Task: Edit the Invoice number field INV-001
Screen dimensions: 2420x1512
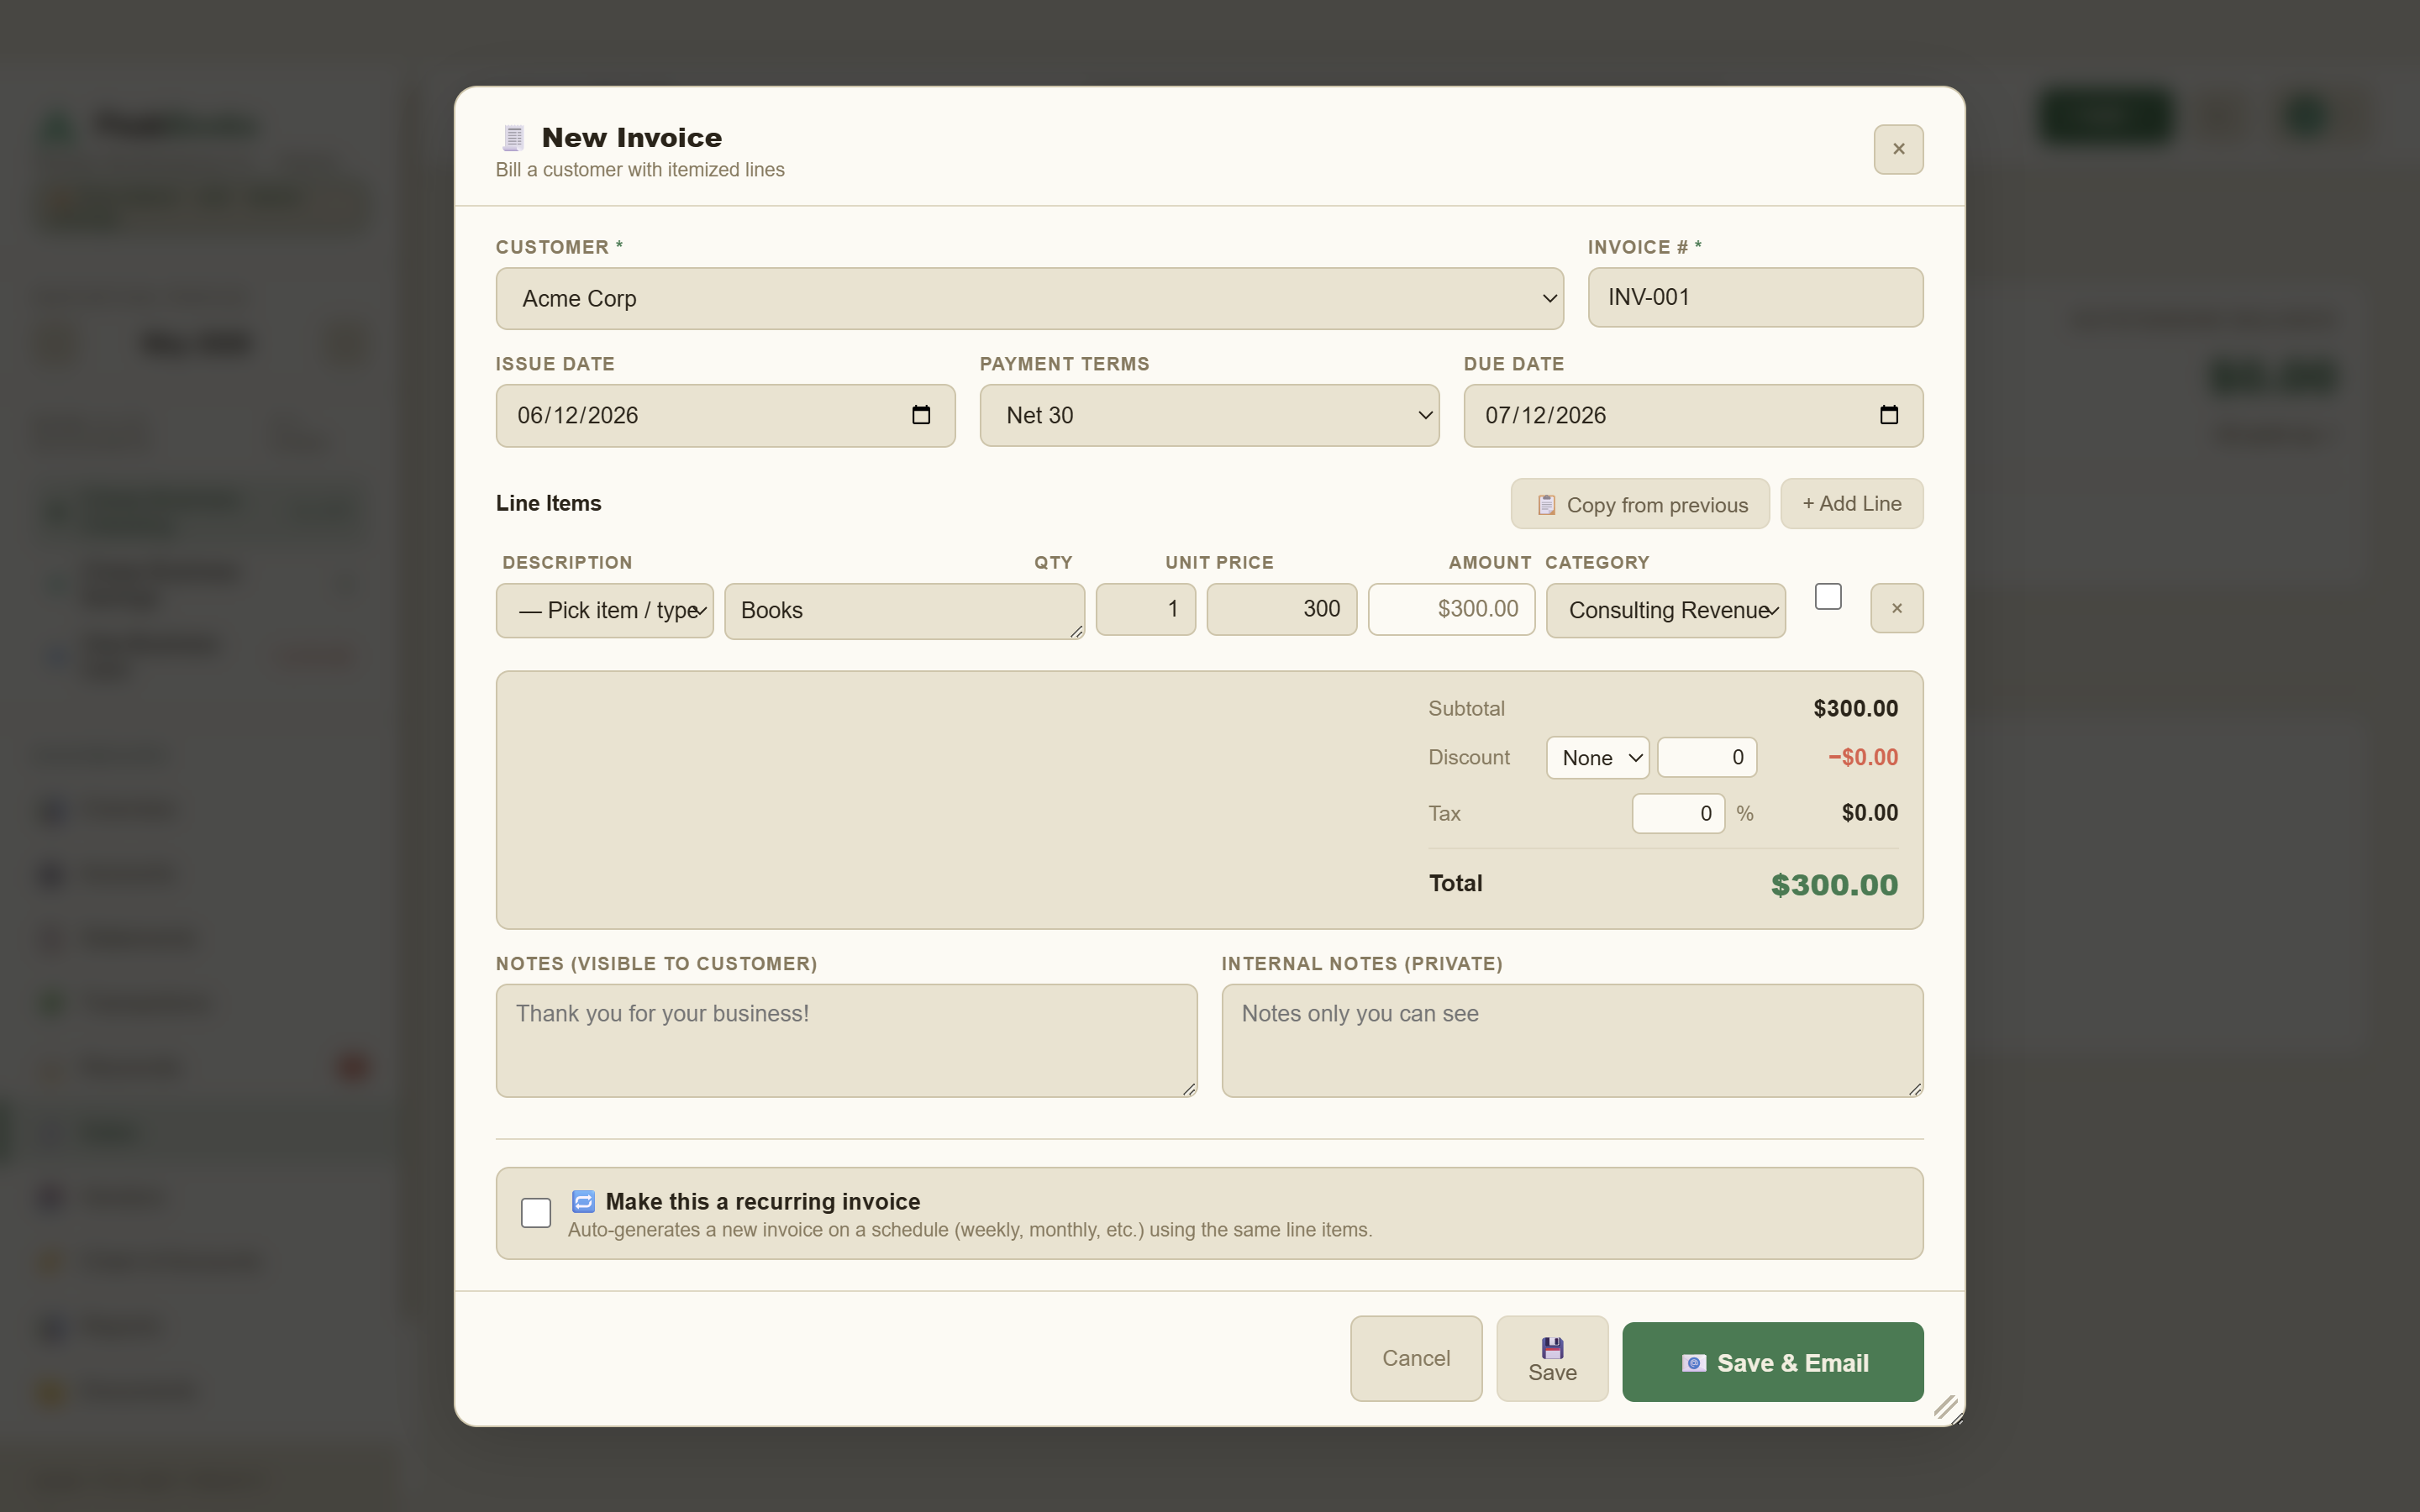Action: [x=1755, y=297]
